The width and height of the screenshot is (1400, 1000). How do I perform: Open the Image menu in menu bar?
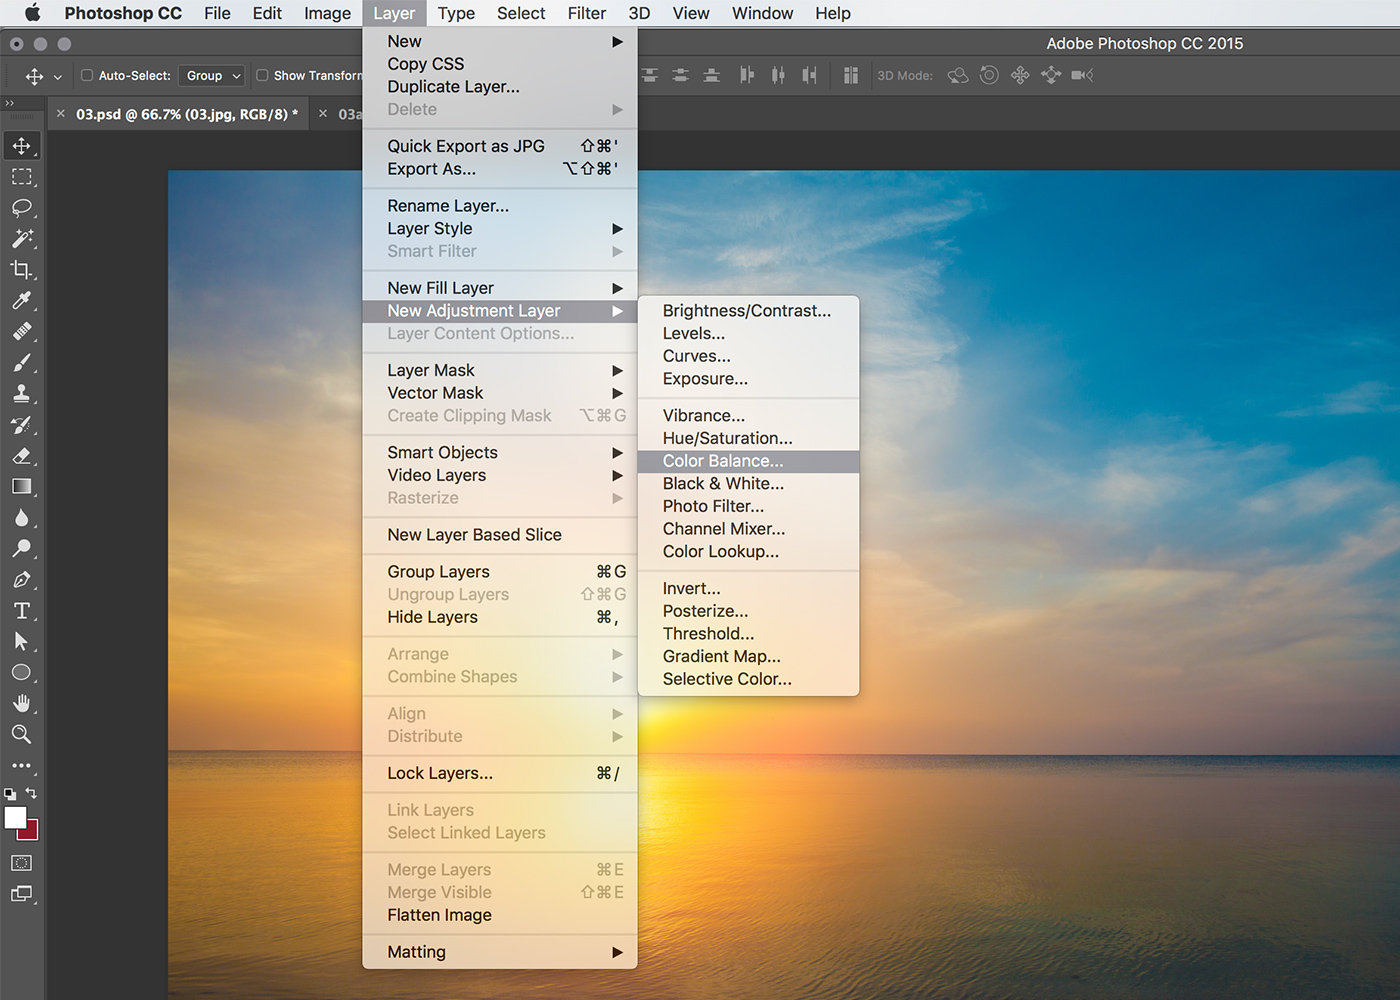(x=327, y=13)
